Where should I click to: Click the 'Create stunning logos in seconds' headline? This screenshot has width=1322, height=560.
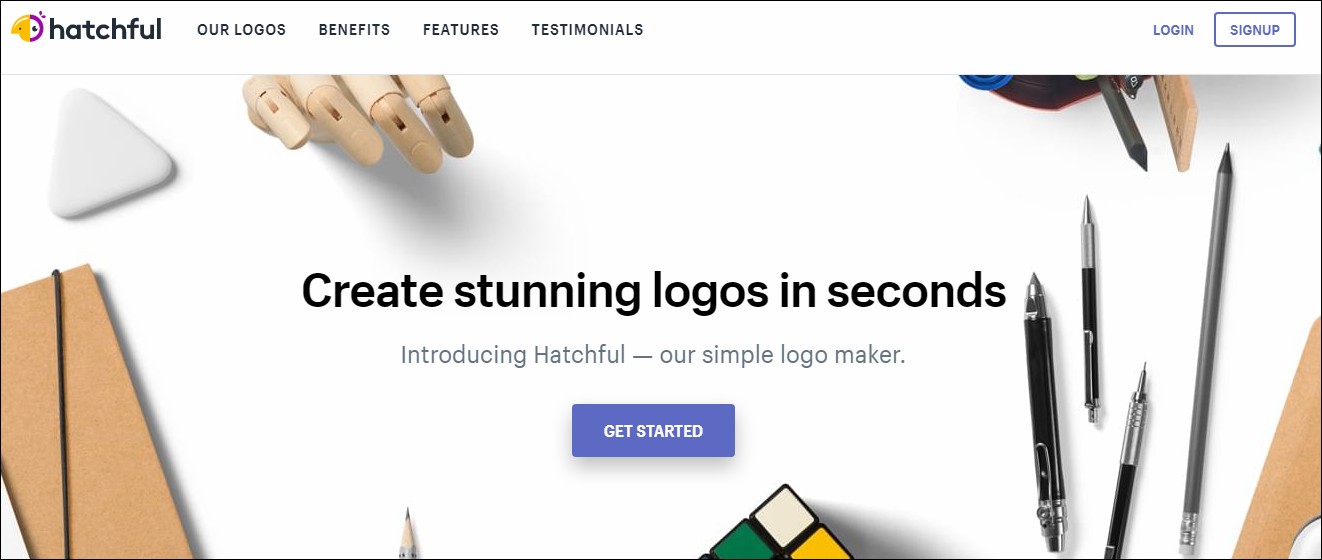tap(653, 290)
